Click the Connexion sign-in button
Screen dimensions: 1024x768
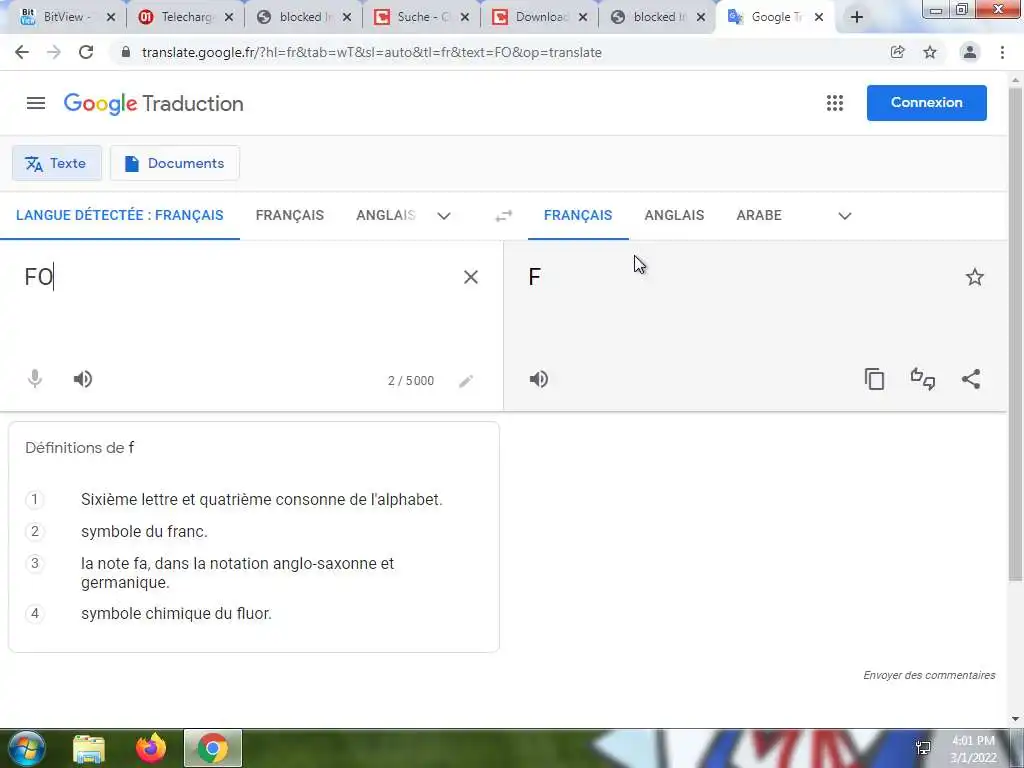tap(927, 103)
